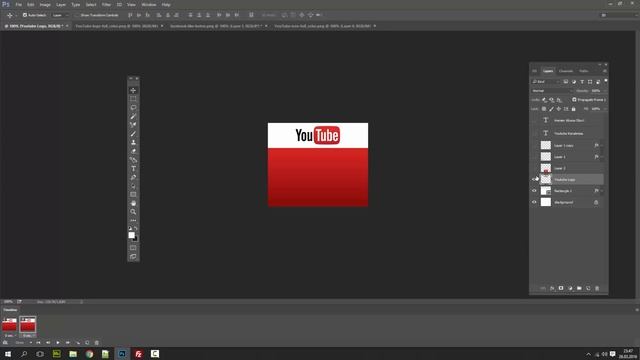Viewport: 640px width, 360px height.
Task: Select the Clone Stamp tool
Action: (x=133, y=142)
